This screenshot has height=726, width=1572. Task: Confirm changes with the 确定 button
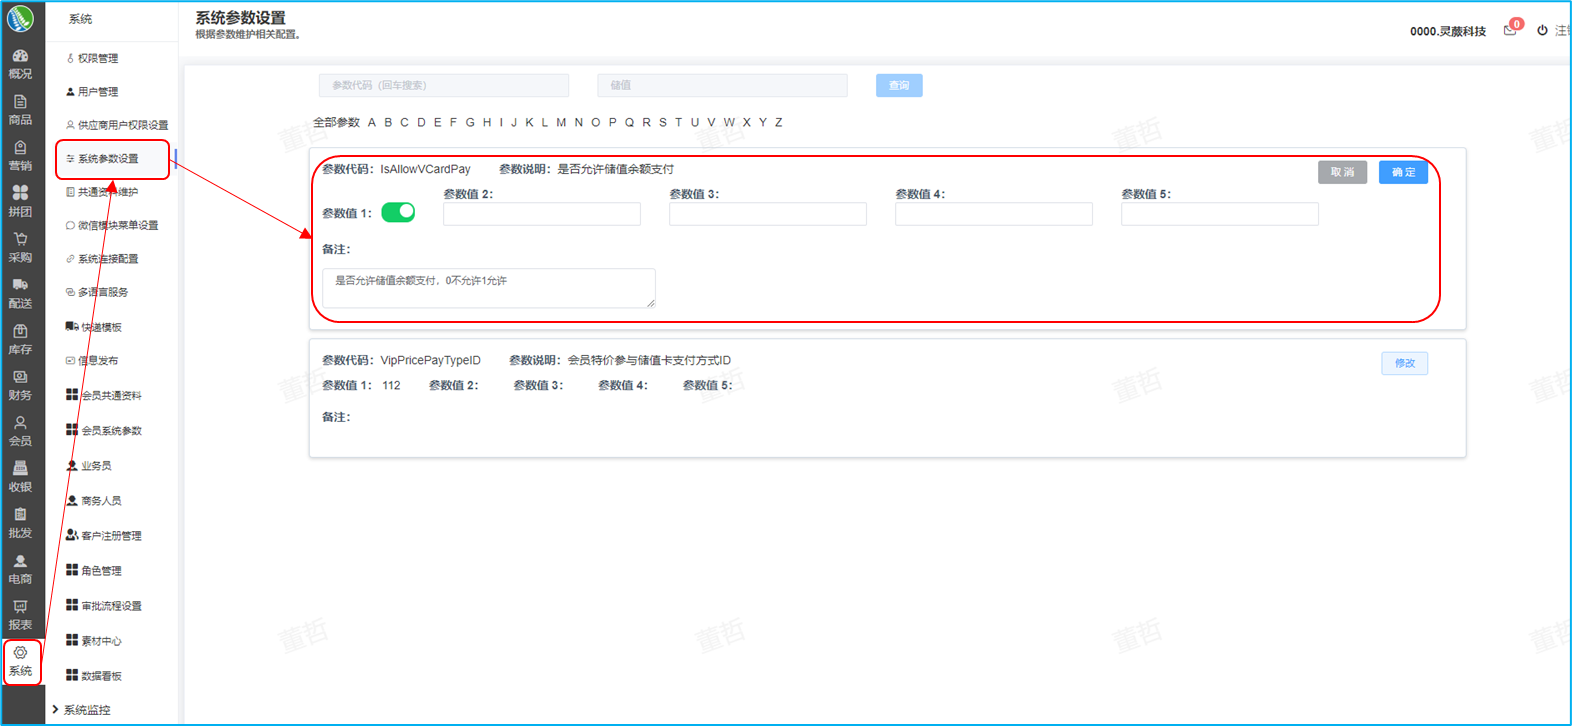pyautogui.click(x=1404, y=172)
